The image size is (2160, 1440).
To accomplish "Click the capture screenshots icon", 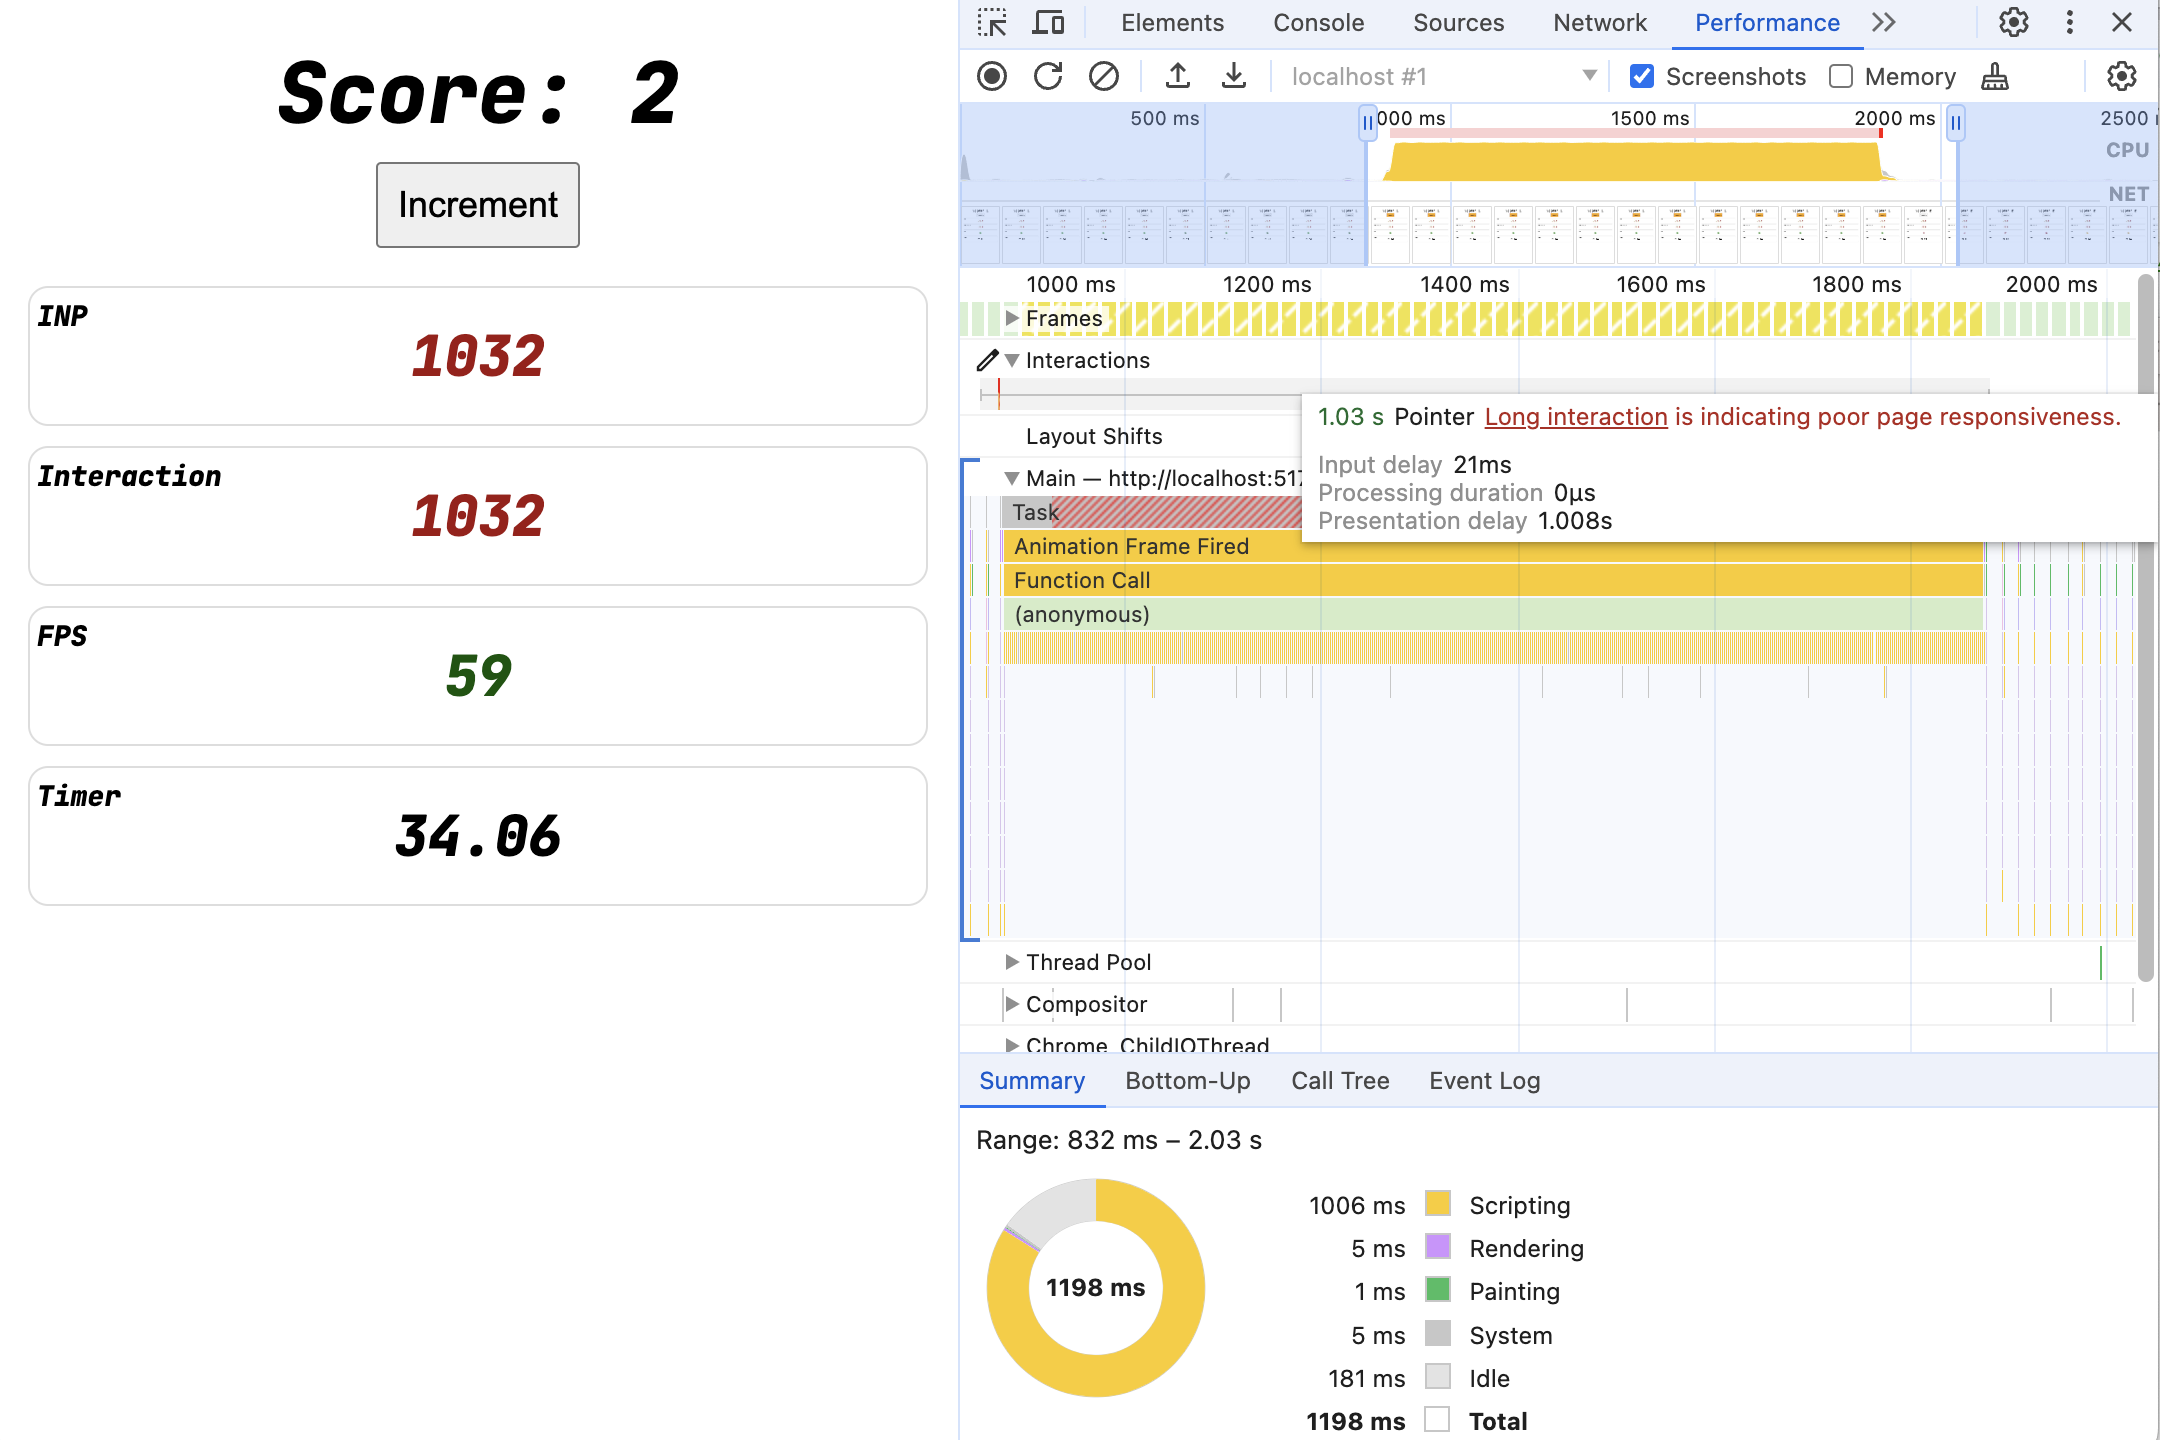I will tap(1644, 74).
